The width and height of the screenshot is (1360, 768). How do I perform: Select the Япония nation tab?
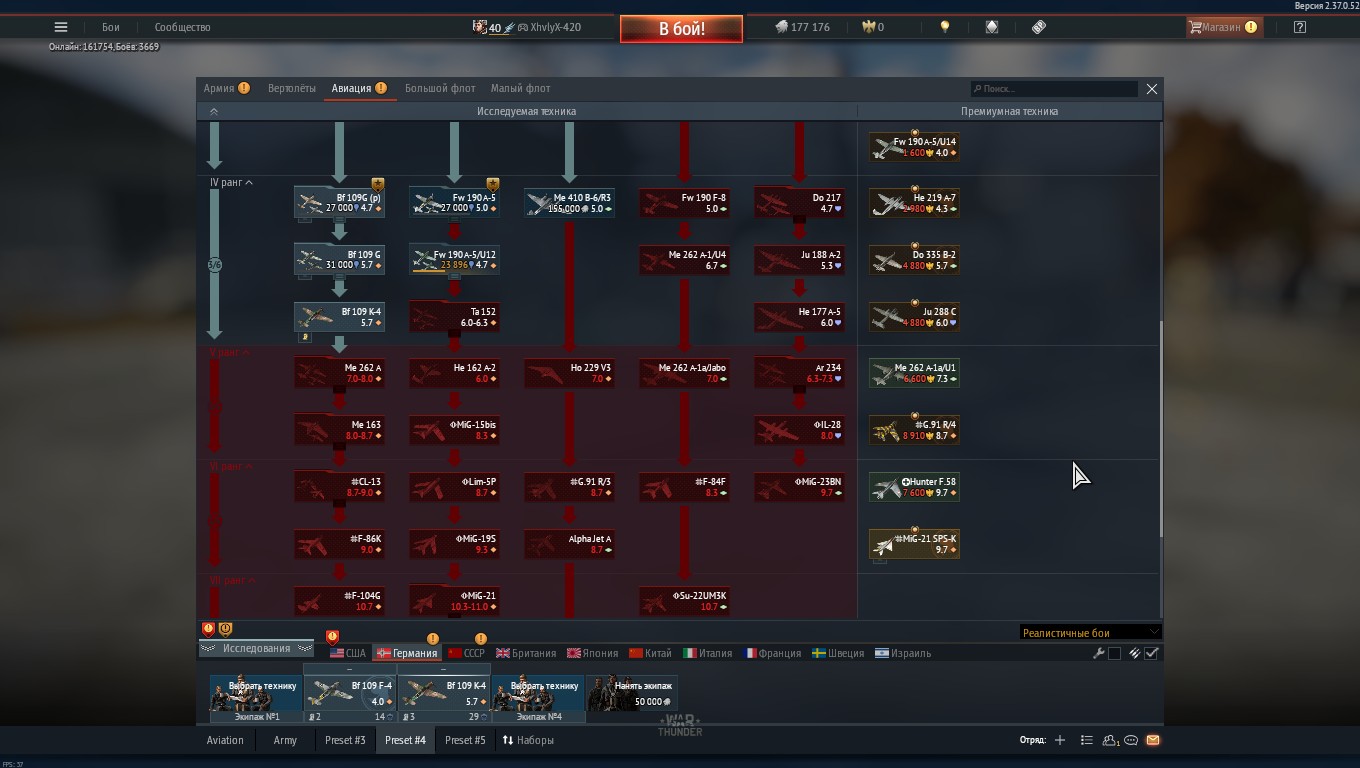(593, 653)
